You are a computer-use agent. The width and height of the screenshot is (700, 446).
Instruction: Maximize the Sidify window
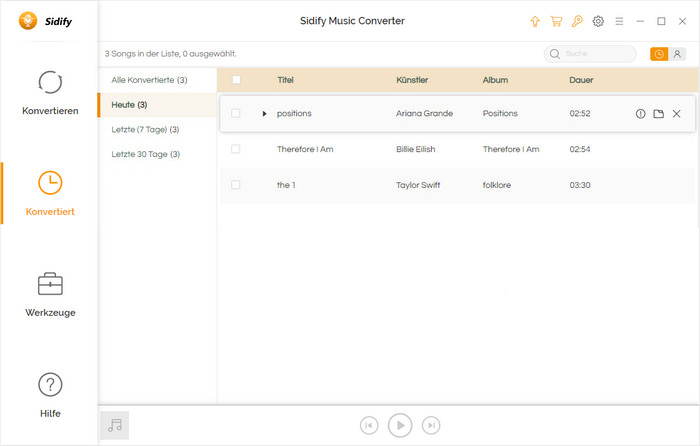coord(661,21)
